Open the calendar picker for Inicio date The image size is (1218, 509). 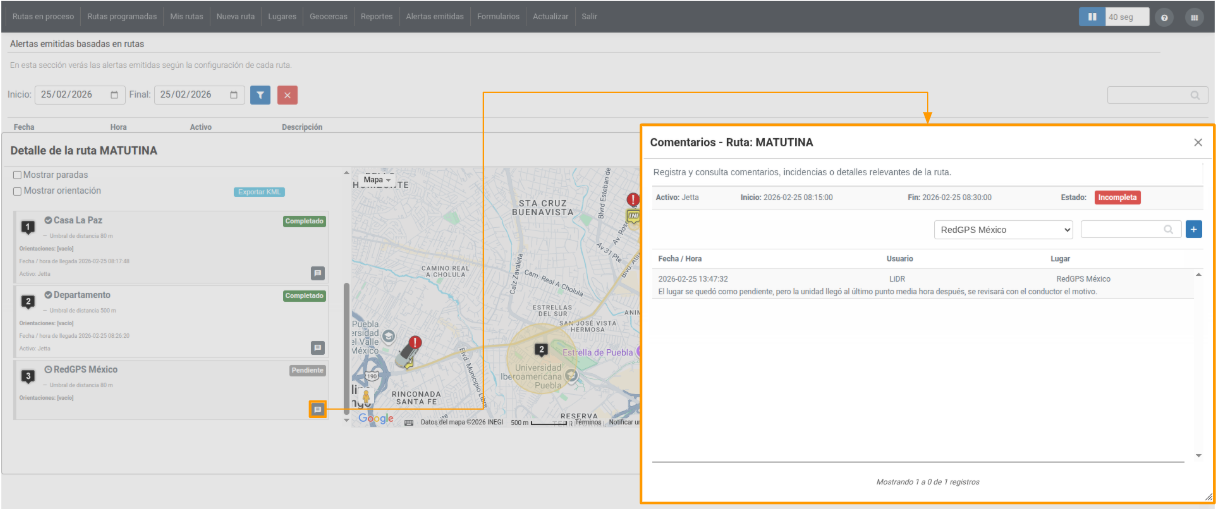(114, 95)
